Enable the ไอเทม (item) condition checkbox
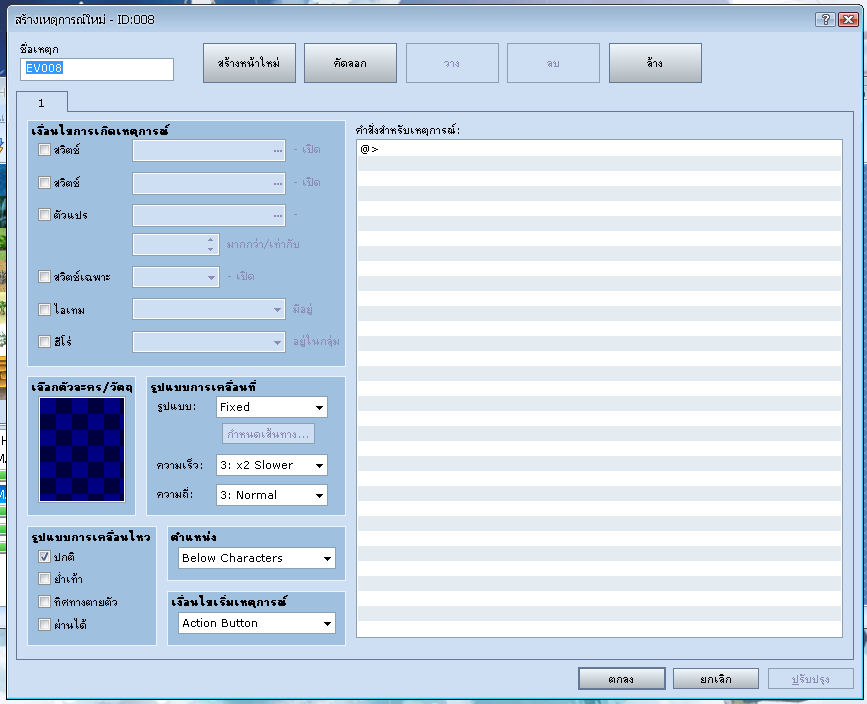The image size is (867, 704). pyautogui.click(x=44, y=310)
